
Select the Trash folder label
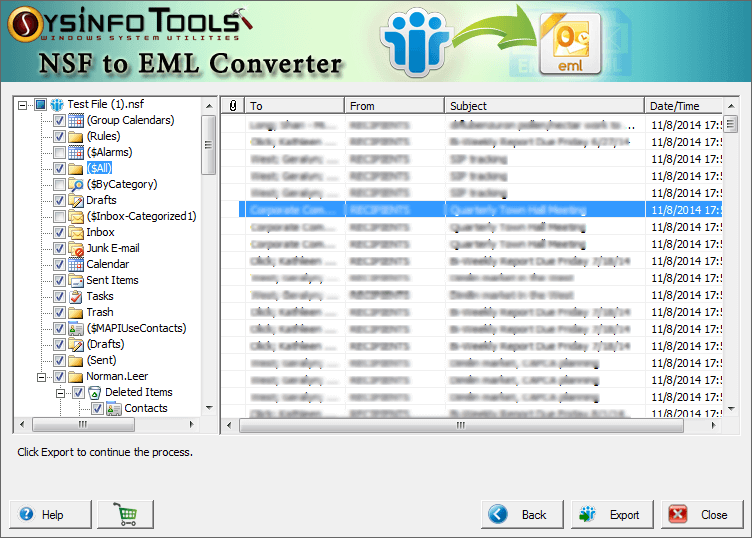tap(100, 312)
